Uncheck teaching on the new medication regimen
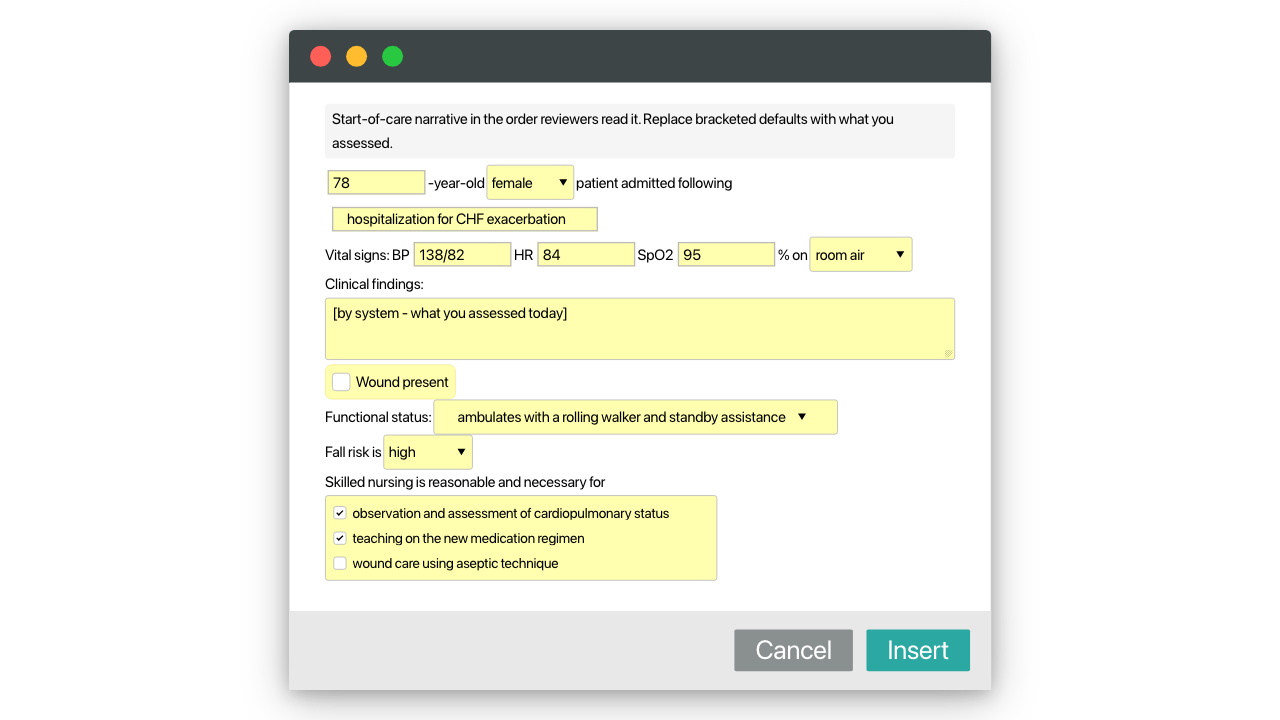 tap(340, 538)
